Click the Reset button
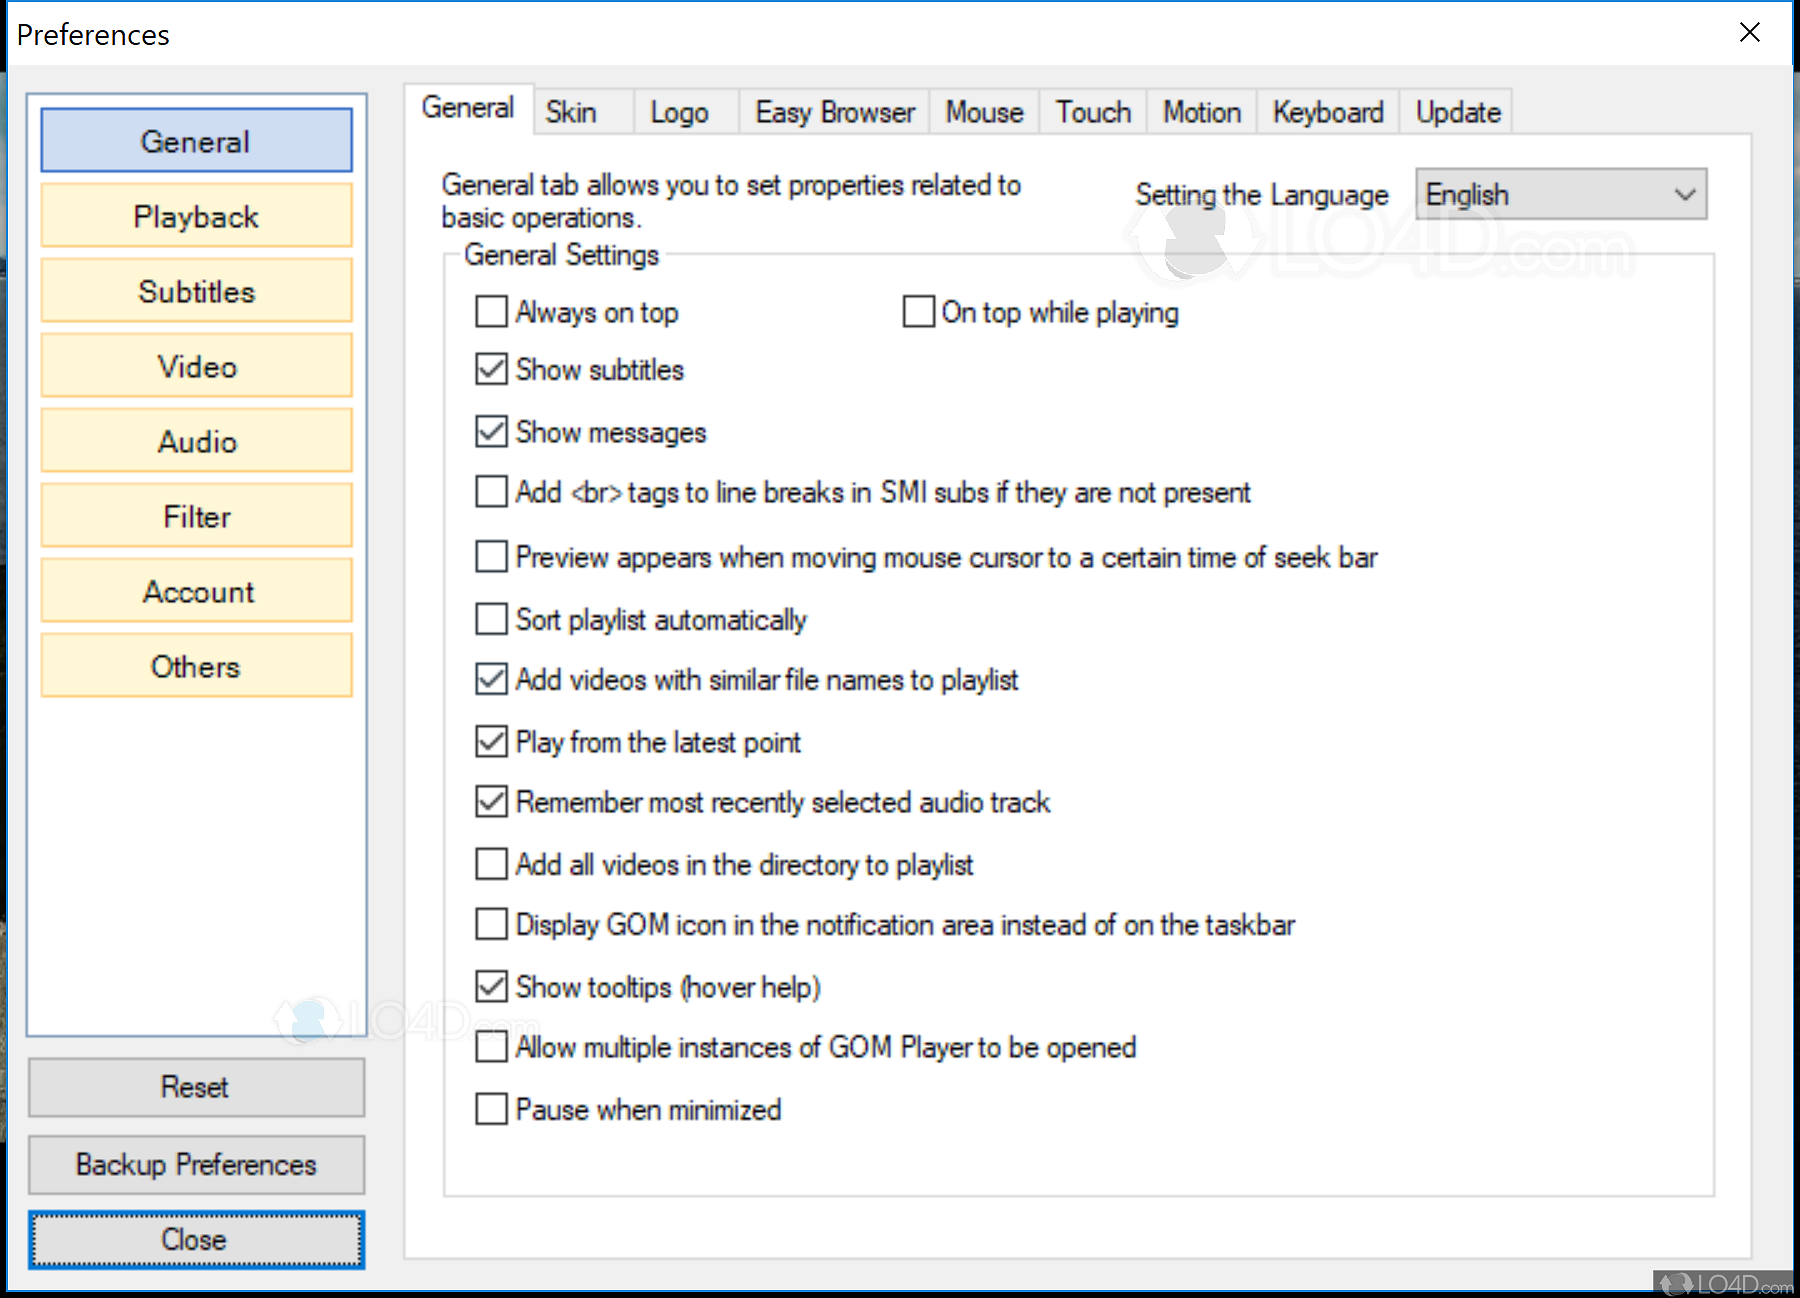The height and width of the screenshot is (1298, 1800). point(196,1087)
